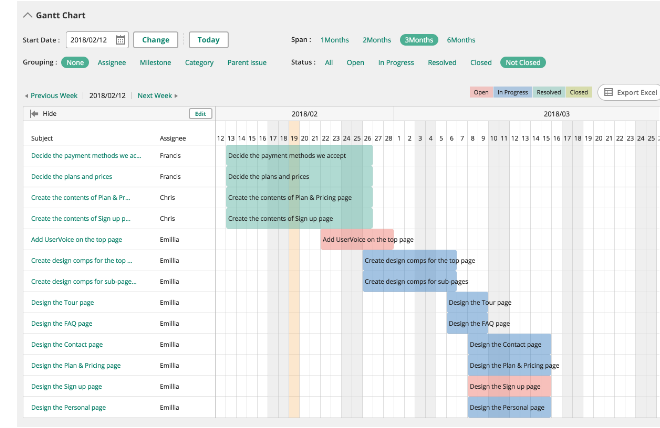Click the Hide columns arrow icon
Image resolution: width=660 pixels, height=428 pixels.
[x=34, y=114]
